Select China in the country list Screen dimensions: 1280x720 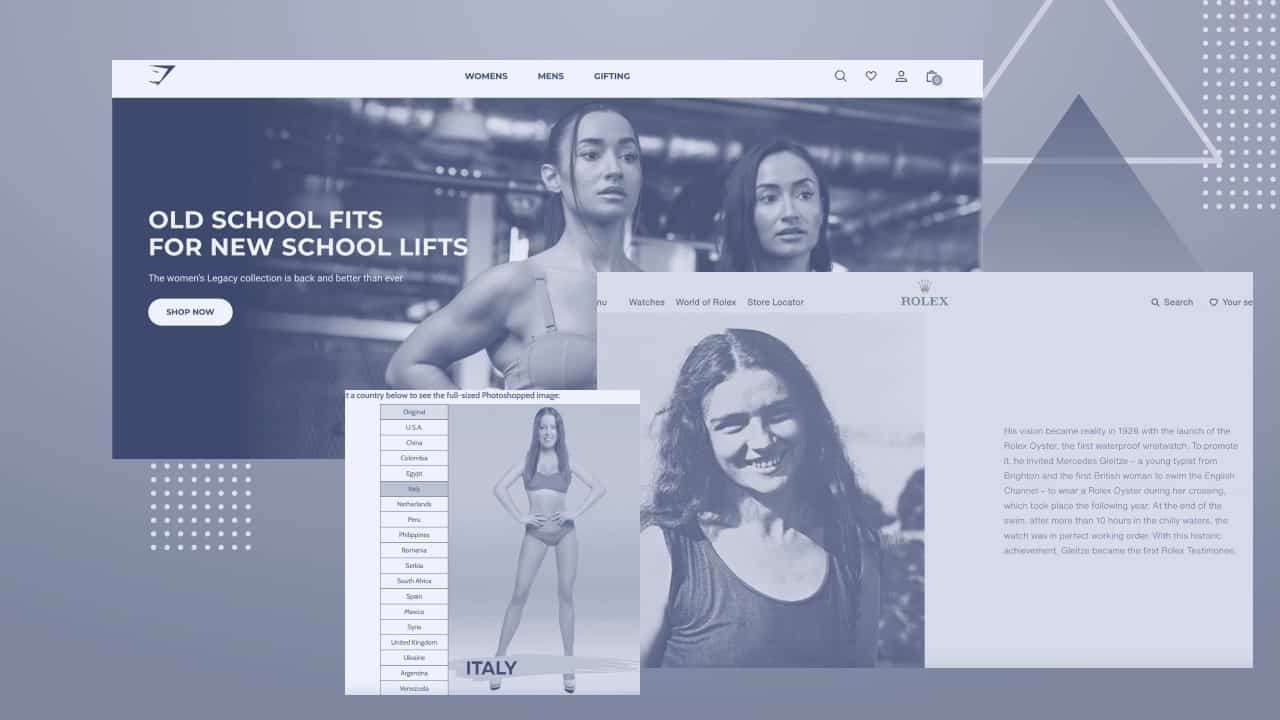click(414, 443)
